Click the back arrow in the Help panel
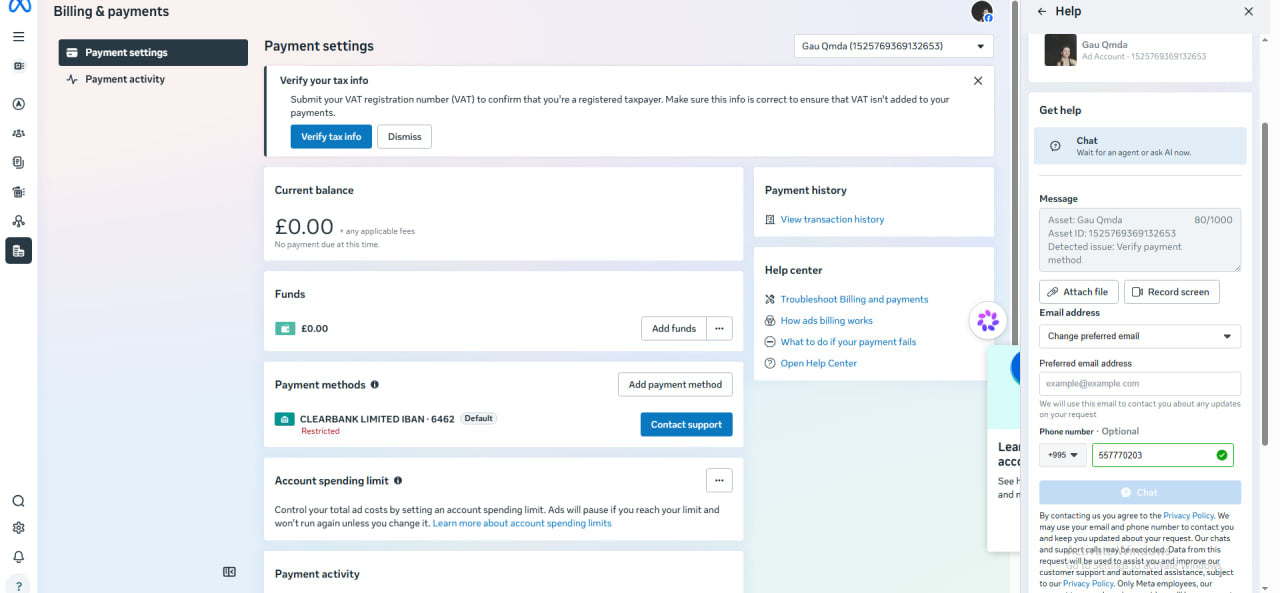Screen dimensions: 1280x593 click(x=1041, y=11)
